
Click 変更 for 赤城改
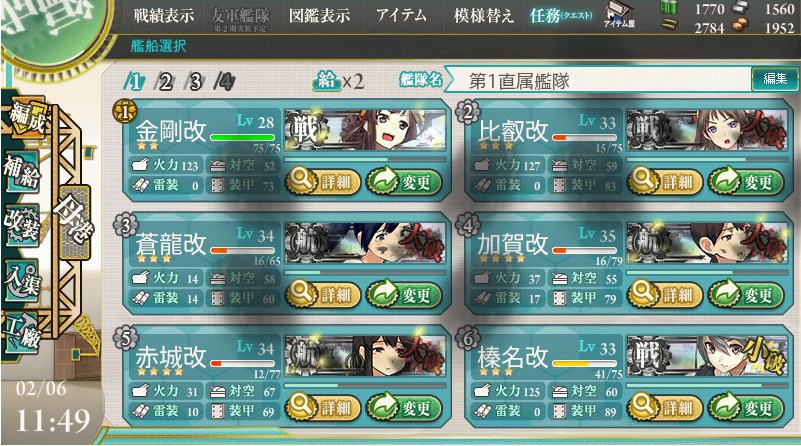(404, 407)
